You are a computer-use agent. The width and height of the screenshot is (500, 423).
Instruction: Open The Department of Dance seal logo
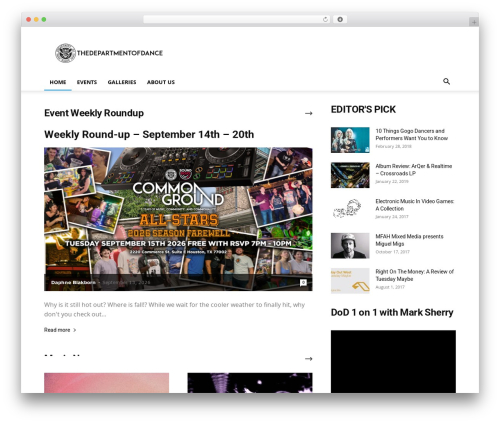[x=66, y=53]
